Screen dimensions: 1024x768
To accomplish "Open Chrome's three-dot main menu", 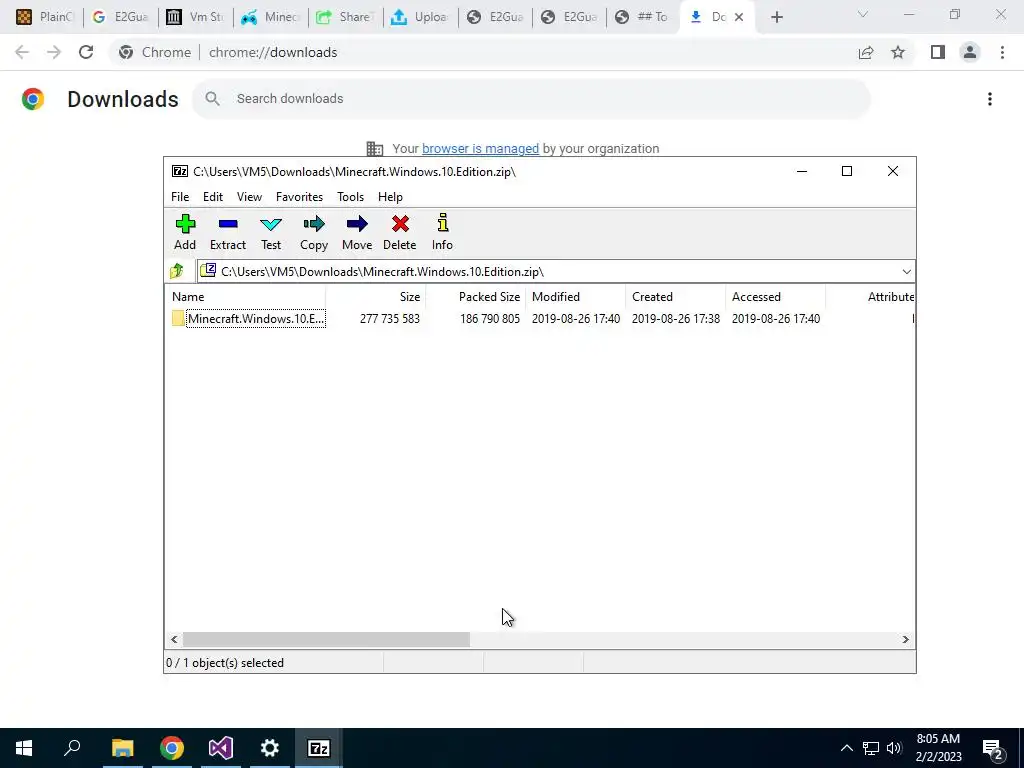I will [1002, 52].
